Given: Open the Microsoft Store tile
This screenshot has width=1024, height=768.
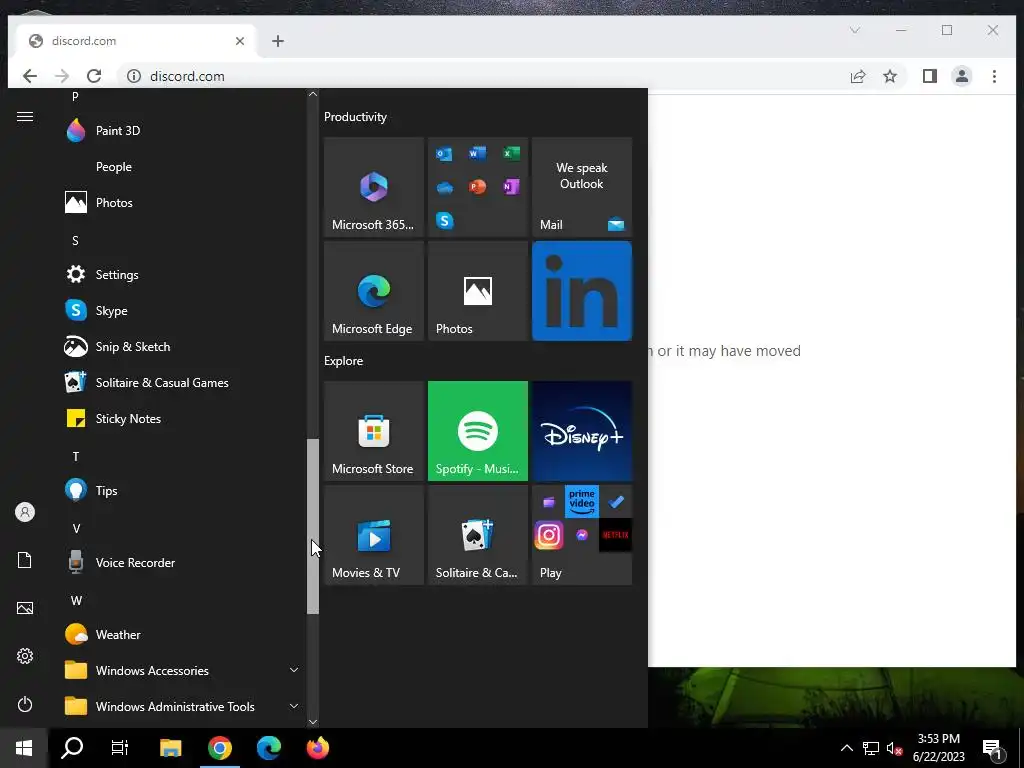Looking at the screenshot, I should pos(374,431).
